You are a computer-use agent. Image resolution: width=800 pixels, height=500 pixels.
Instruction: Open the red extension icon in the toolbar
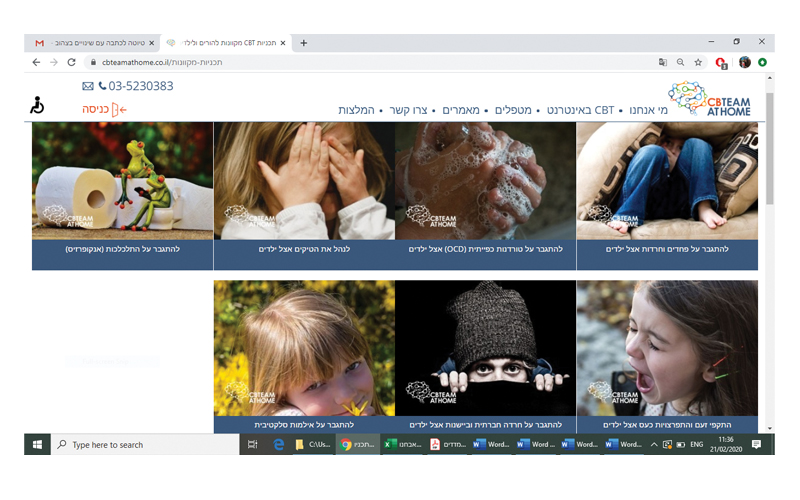pos(721,63)
